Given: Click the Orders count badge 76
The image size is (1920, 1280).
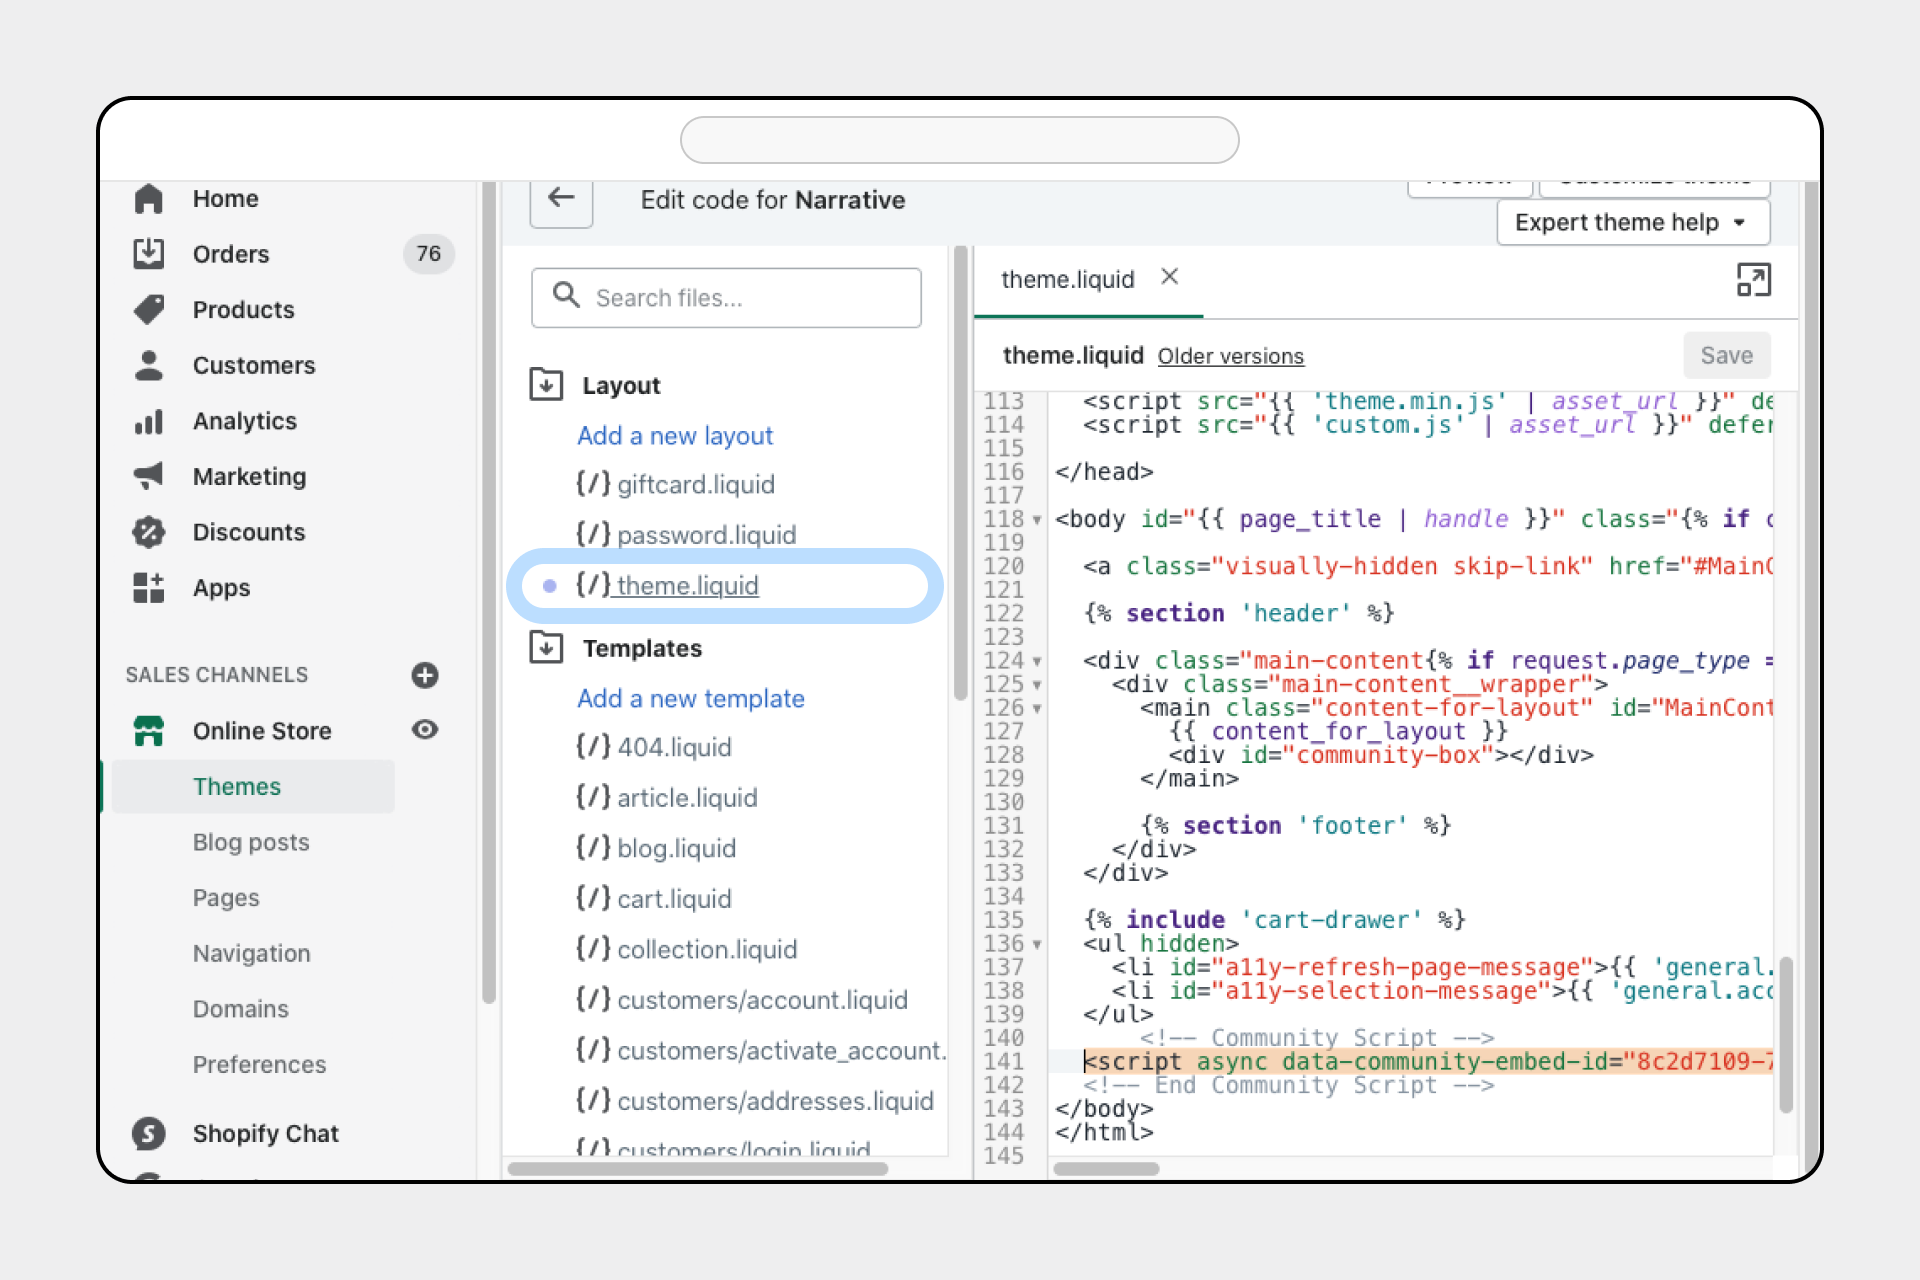Looking at the screenshot, I should [x=428, y=254].
